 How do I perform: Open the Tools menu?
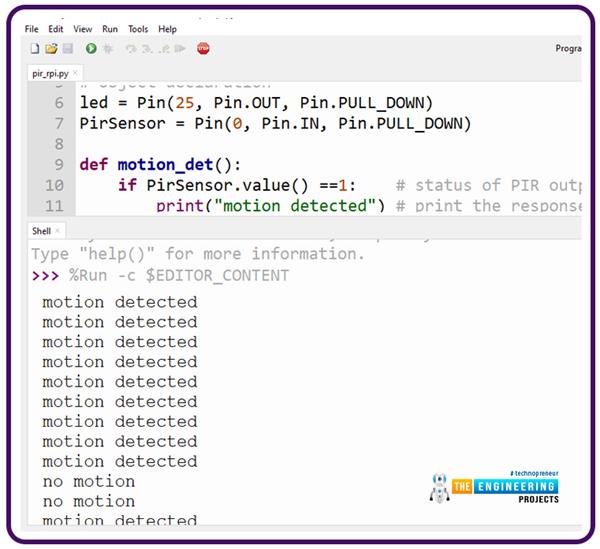tap(138, 29)
